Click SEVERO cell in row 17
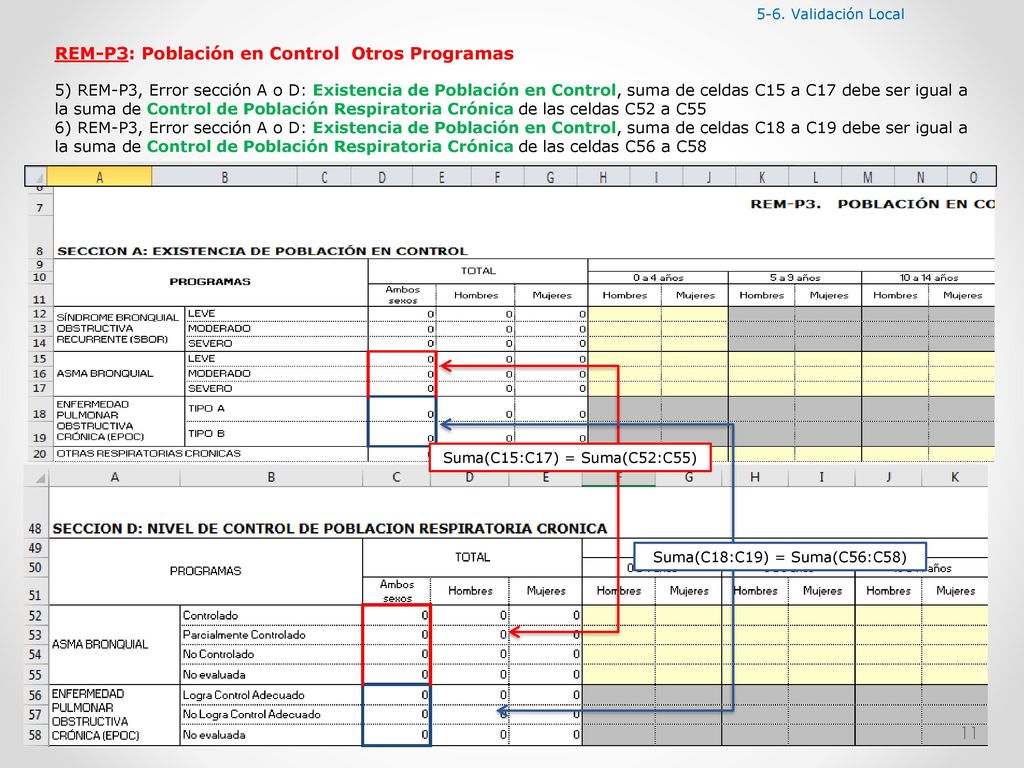The image size is (1024, 768). [x=276, y=389]
